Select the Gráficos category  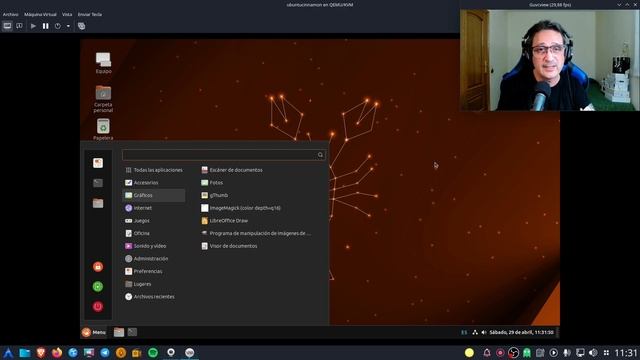coord(154,195)
